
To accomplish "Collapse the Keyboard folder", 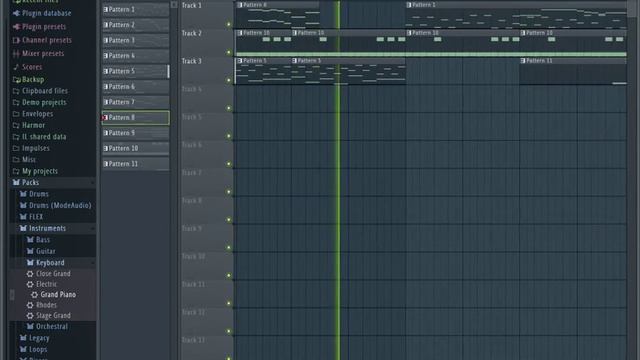I will [x=50, y=263].
